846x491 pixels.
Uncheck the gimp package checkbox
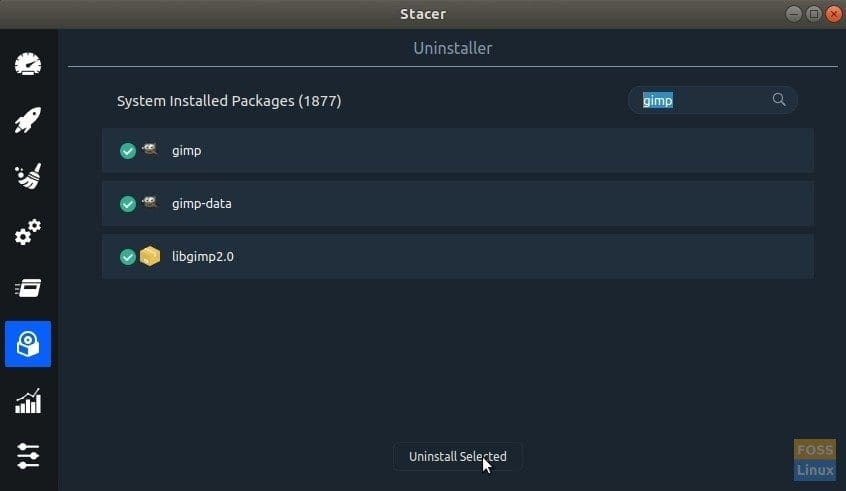[128, 151]
